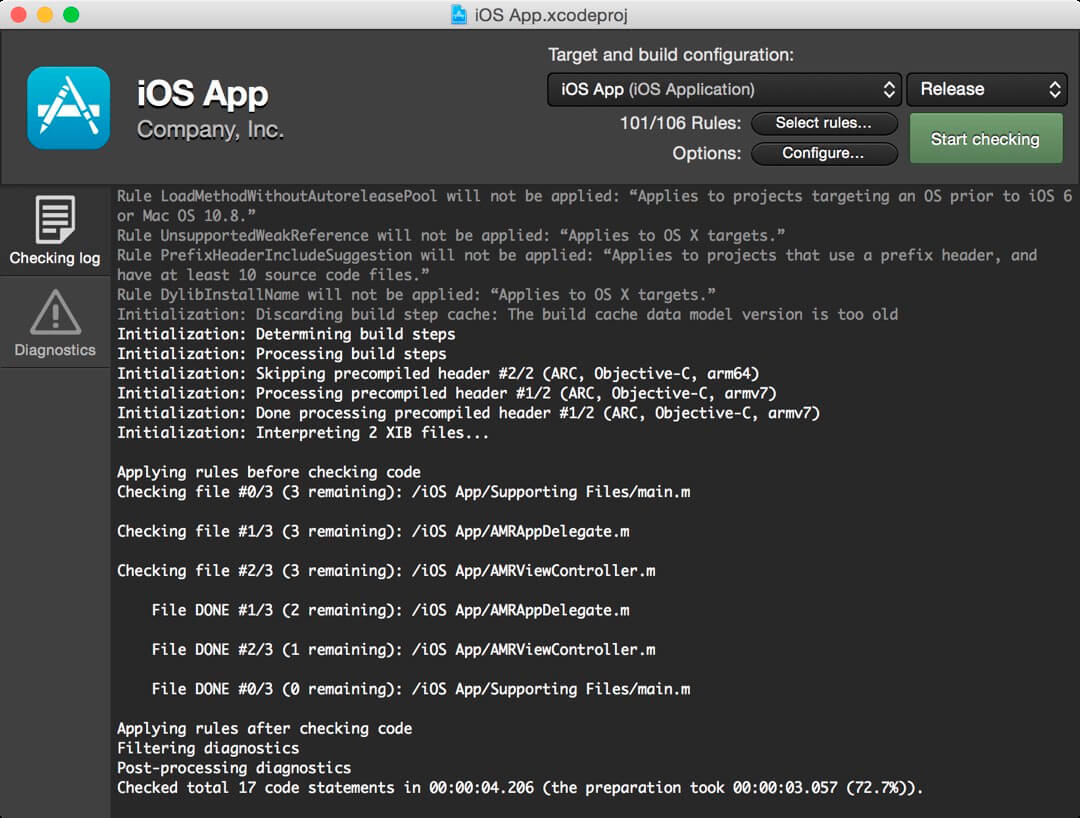Click log line 'Rule DylibInstallName will not be applied'
The height and width of the screenshot is (818, 1080).
416,295
